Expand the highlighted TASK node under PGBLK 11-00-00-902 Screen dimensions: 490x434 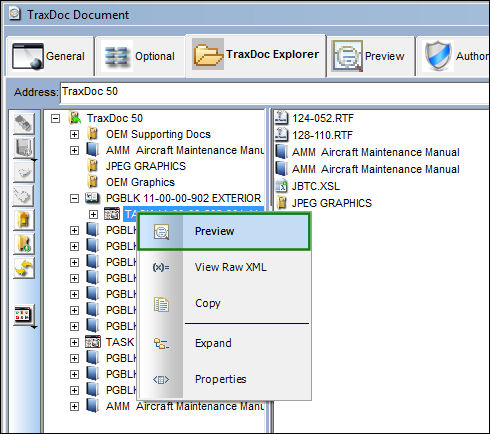[x=93, y=214]
